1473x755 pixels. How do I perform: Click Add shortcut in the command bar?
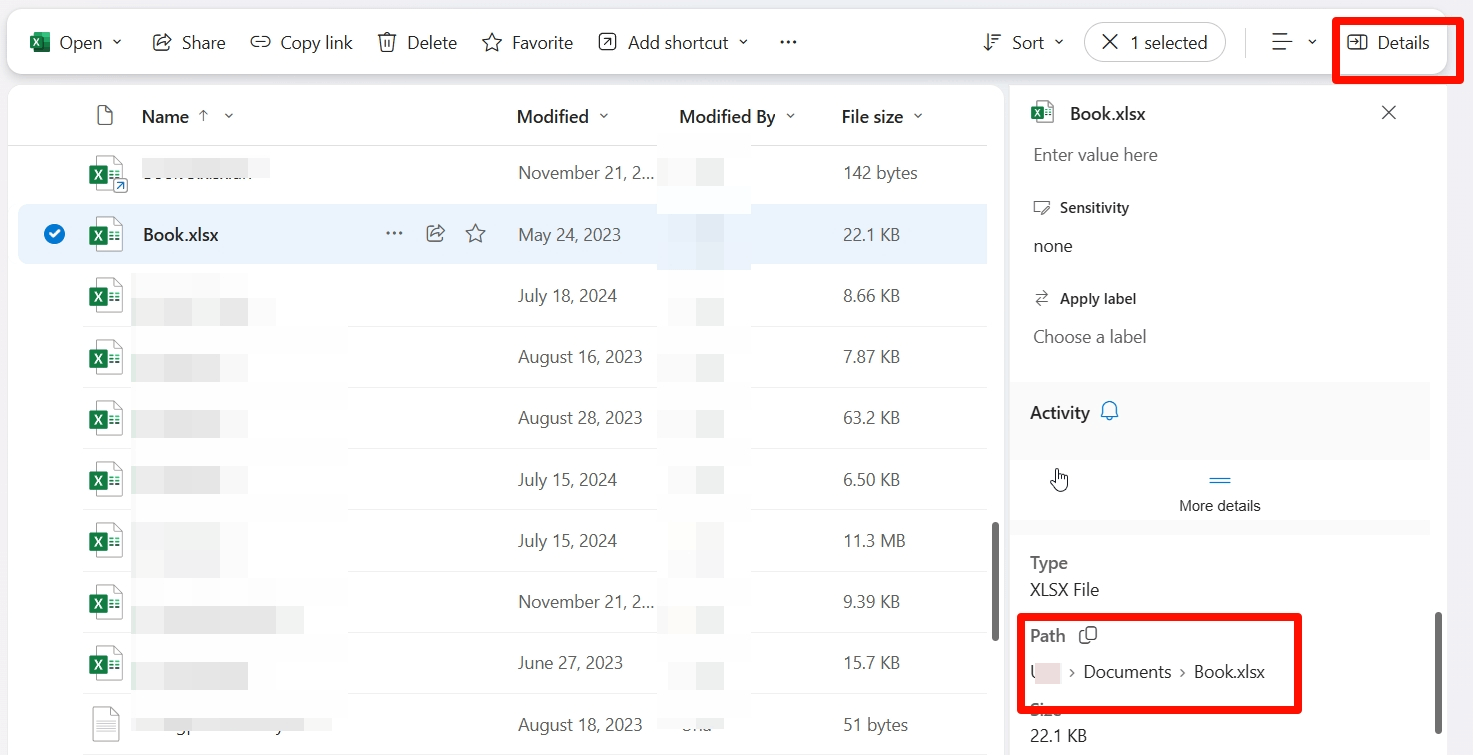tap(664, 42)
